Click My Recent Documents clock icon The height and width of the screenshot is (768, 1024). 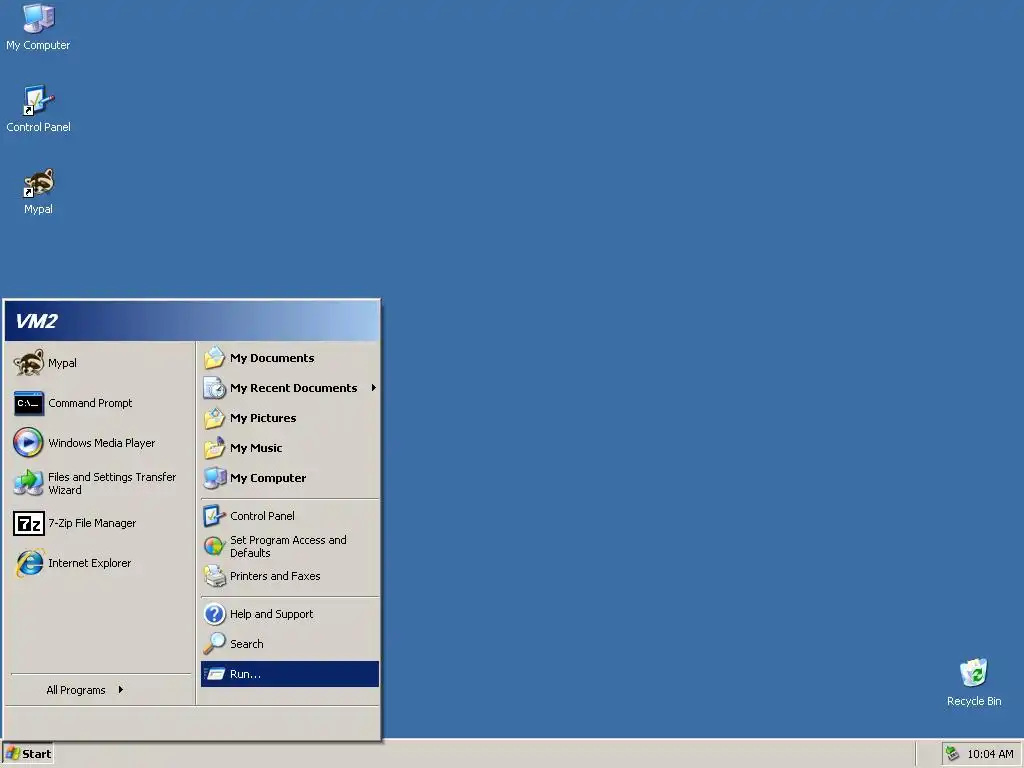[214, 388]
